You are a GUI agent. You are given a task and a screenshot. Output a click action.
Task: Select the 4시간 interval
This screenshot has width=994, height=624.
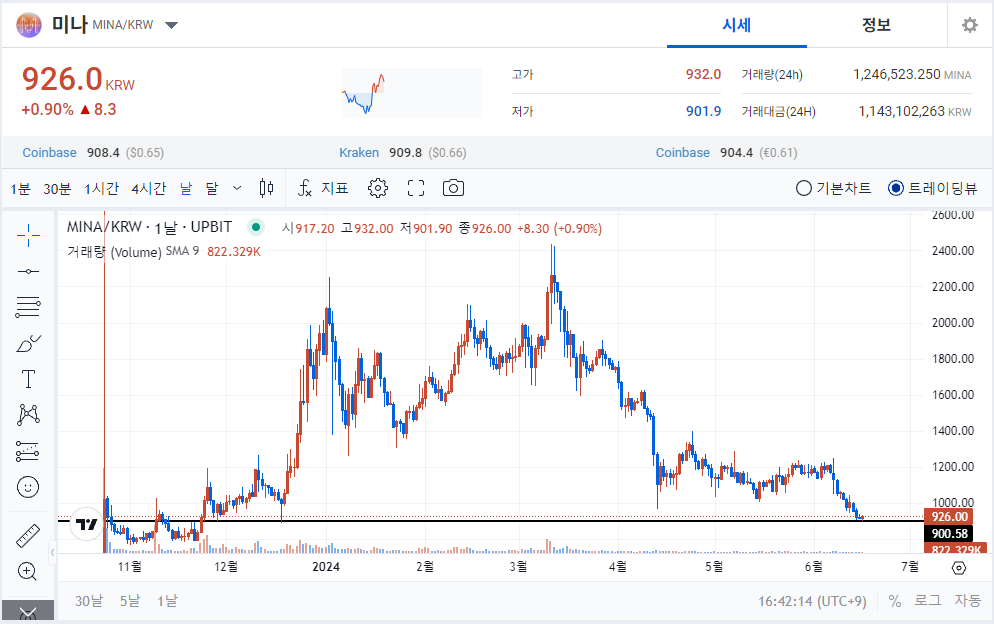[149, 189]
